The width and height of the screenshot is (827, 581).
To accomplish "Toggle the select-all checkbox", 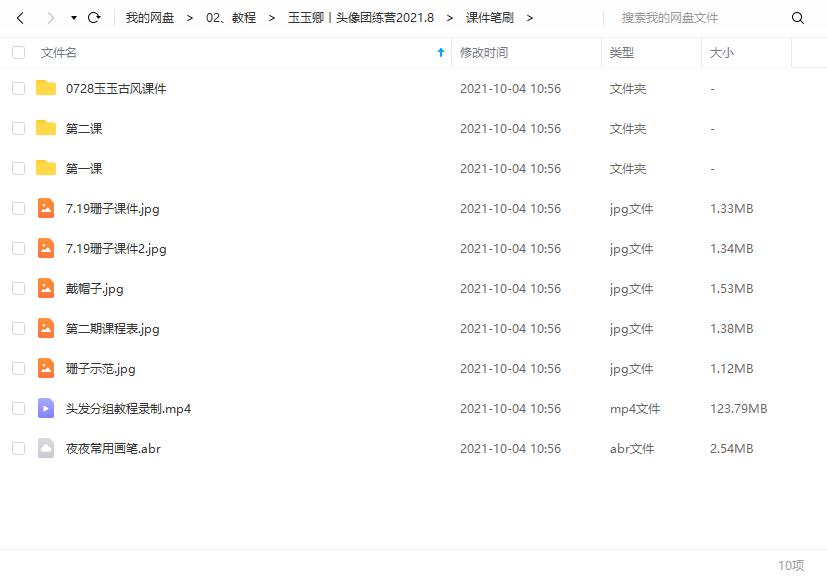I will pos(18,52).
